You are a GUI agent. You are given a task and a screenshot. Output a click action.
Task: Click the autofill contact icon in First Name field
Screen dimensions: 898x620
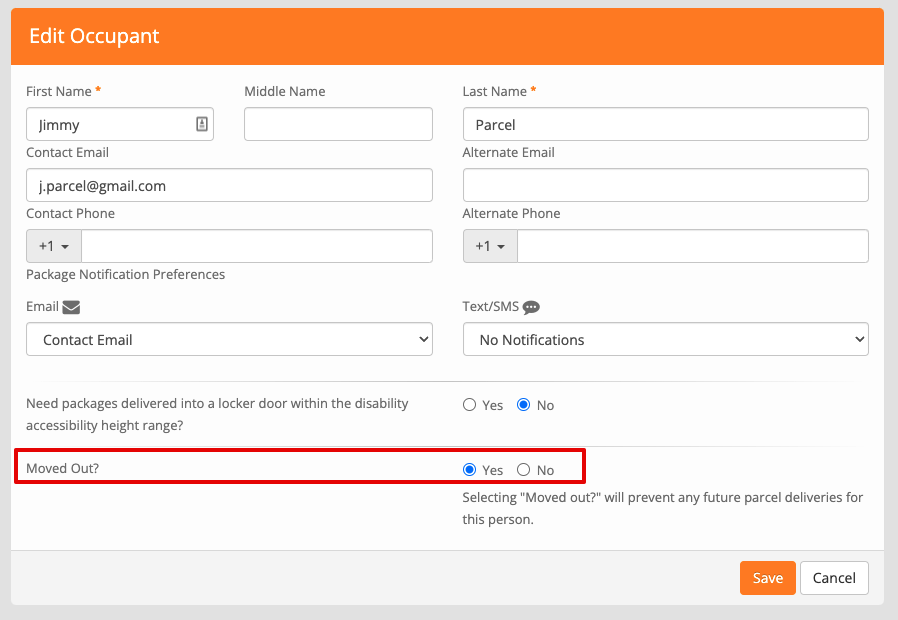202,124
